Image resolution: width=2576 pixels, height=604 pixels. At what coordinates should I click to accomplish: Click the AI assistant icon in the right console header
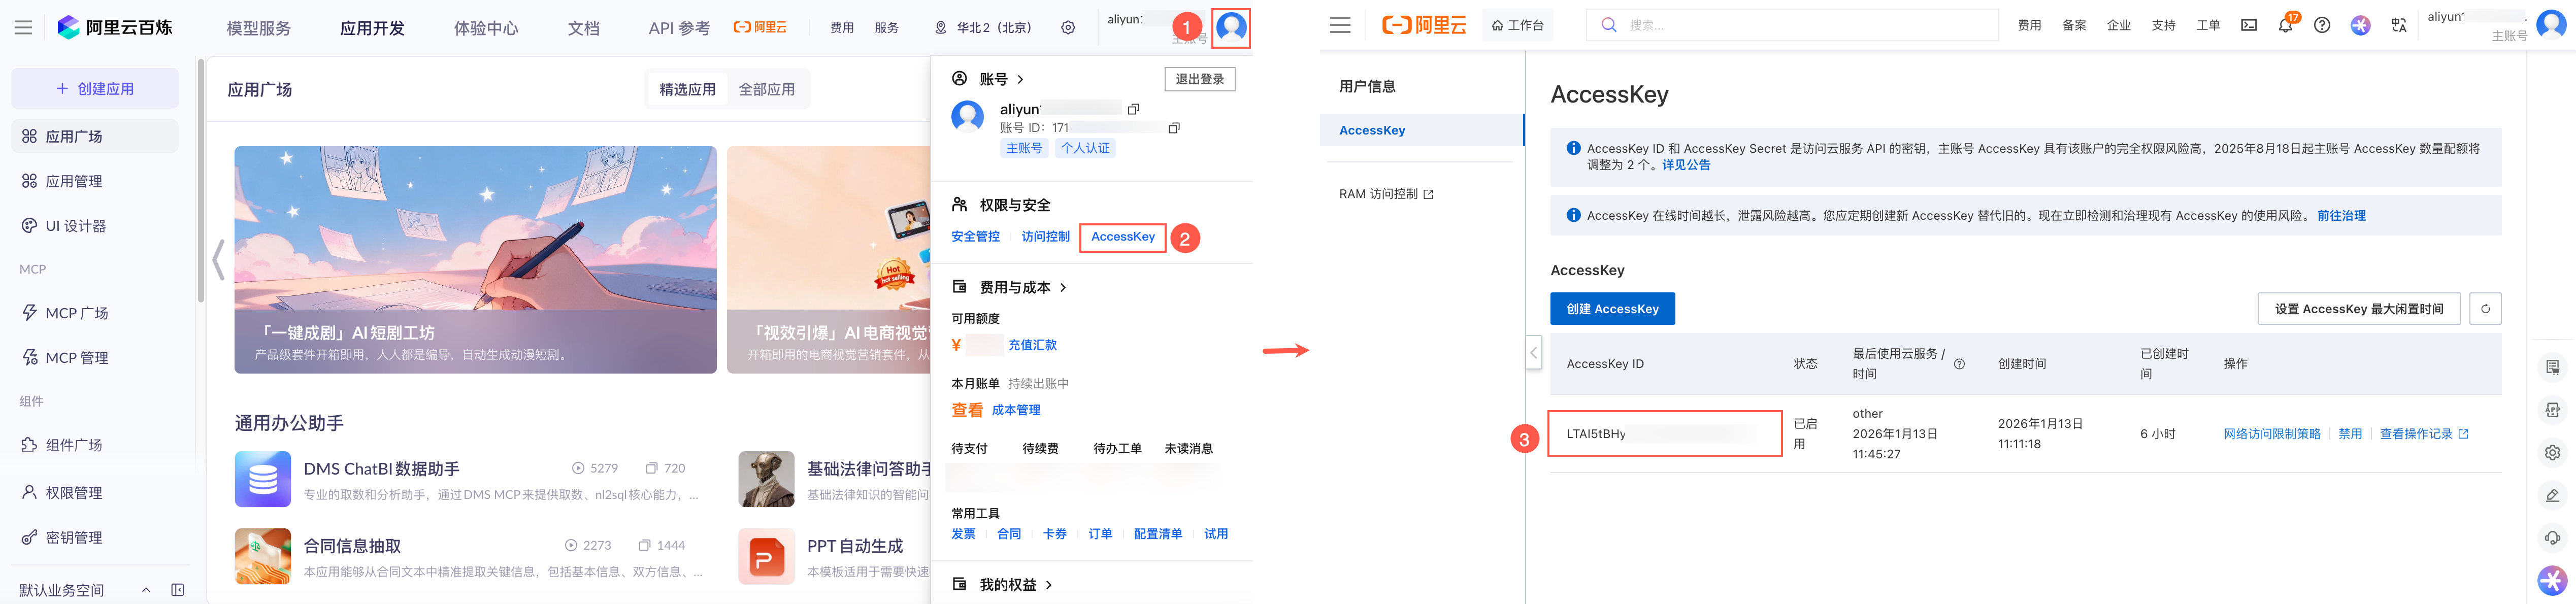2360,26
